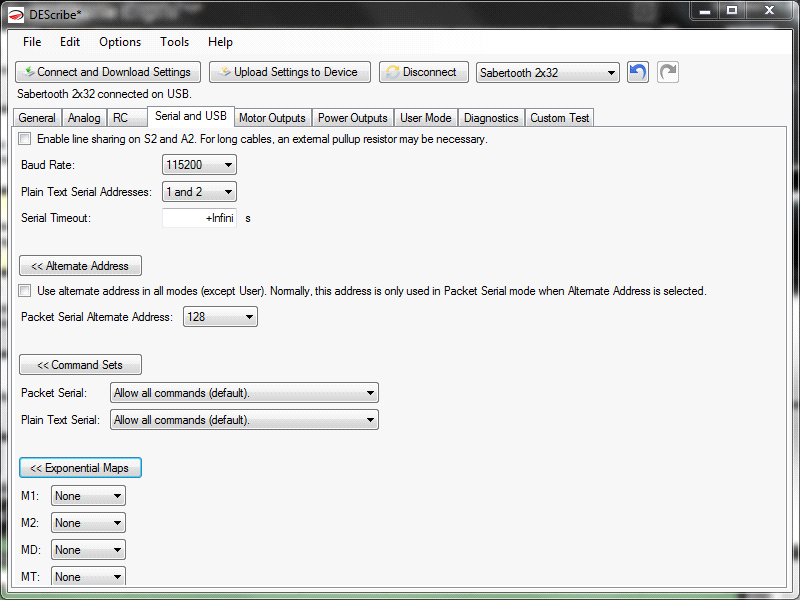The width and height of the screenshot is (800, 600).
Task: Collapse the Command Sets section
Action: pyautogui.click(x=81, y=365)
